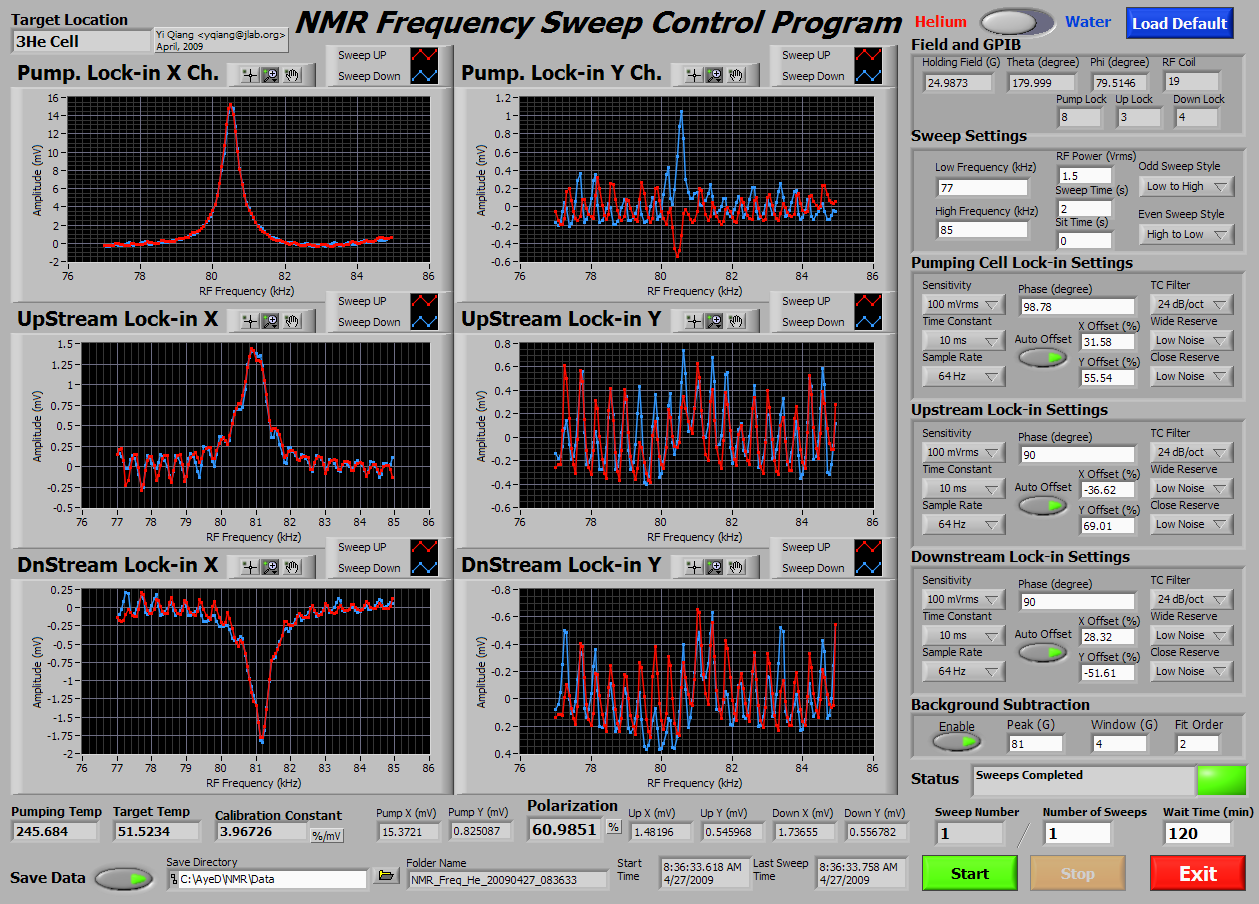Select zoom tool on Pump. Lock-in Y graph
Viewport: 1259px width, 904px height.
tap(714, 74)
